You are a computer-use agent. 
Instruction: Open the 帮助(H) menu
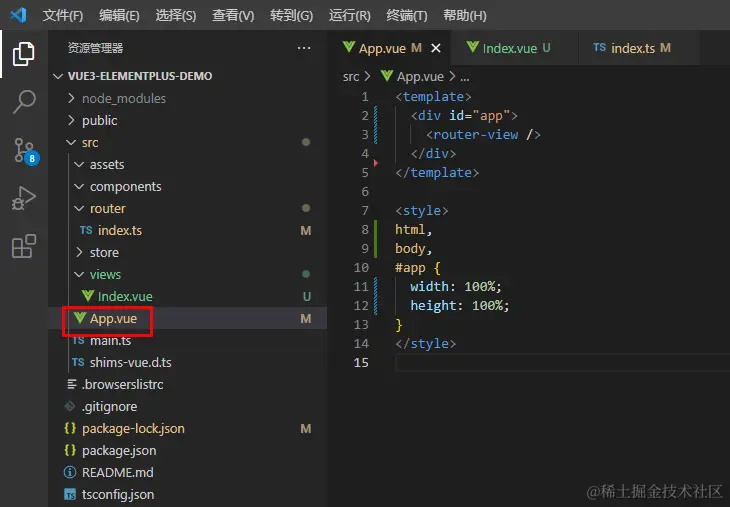(x=465, y=15)
